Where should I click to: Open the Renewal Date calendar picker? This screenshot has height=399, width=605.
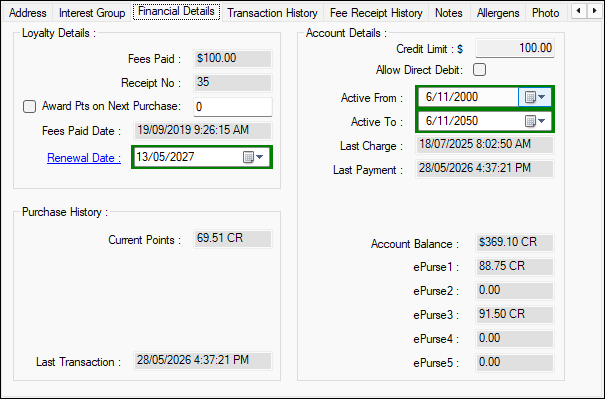coord(253,157)
